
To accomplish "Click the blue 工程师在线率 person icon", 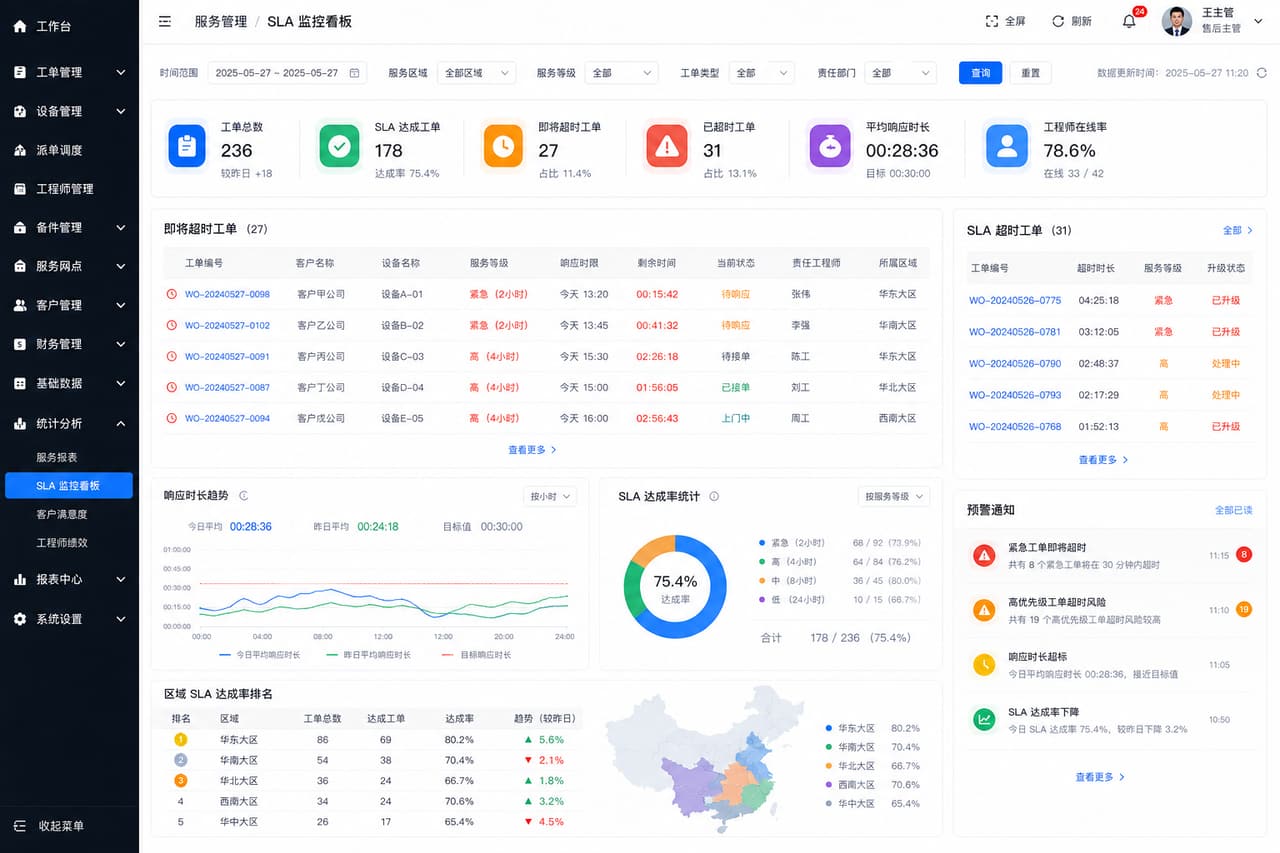I will [x=1007, y=146].
